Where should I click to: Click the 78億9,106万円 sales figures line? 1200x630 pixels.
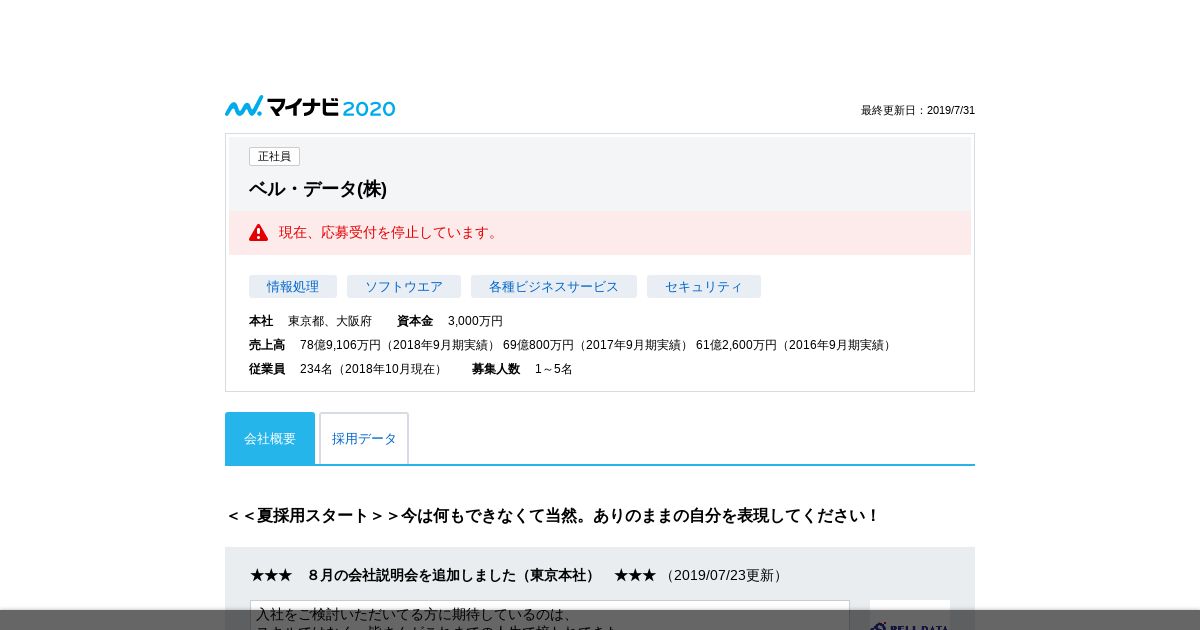tap(597, 345)
